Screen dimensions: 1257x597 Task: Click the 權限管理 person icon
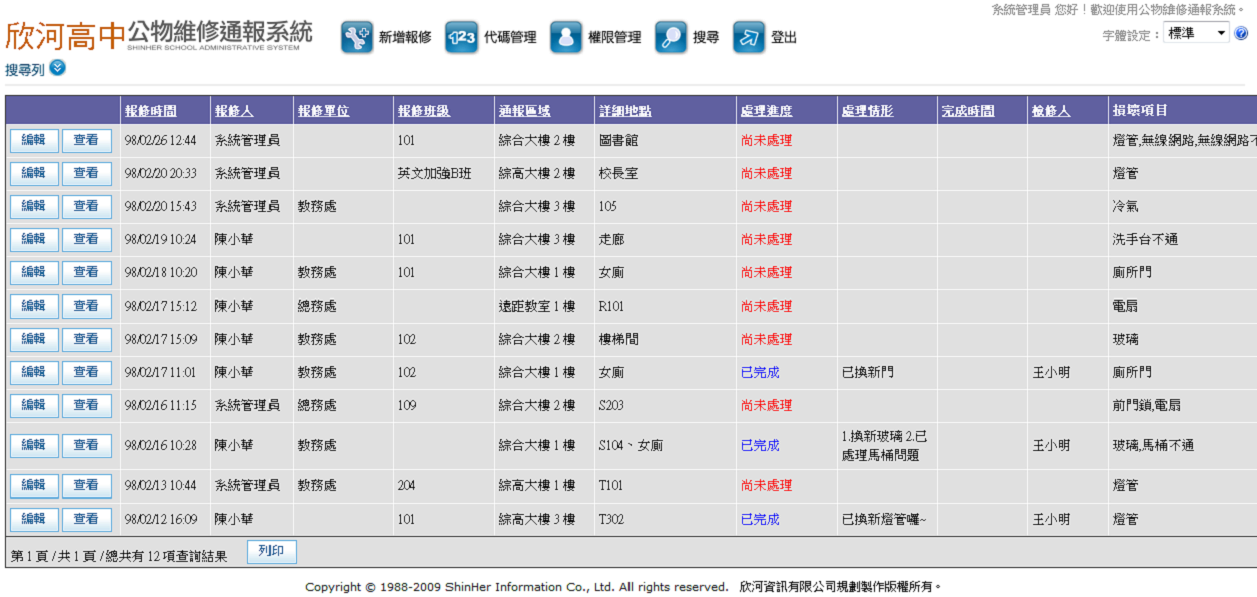point(566,37)
